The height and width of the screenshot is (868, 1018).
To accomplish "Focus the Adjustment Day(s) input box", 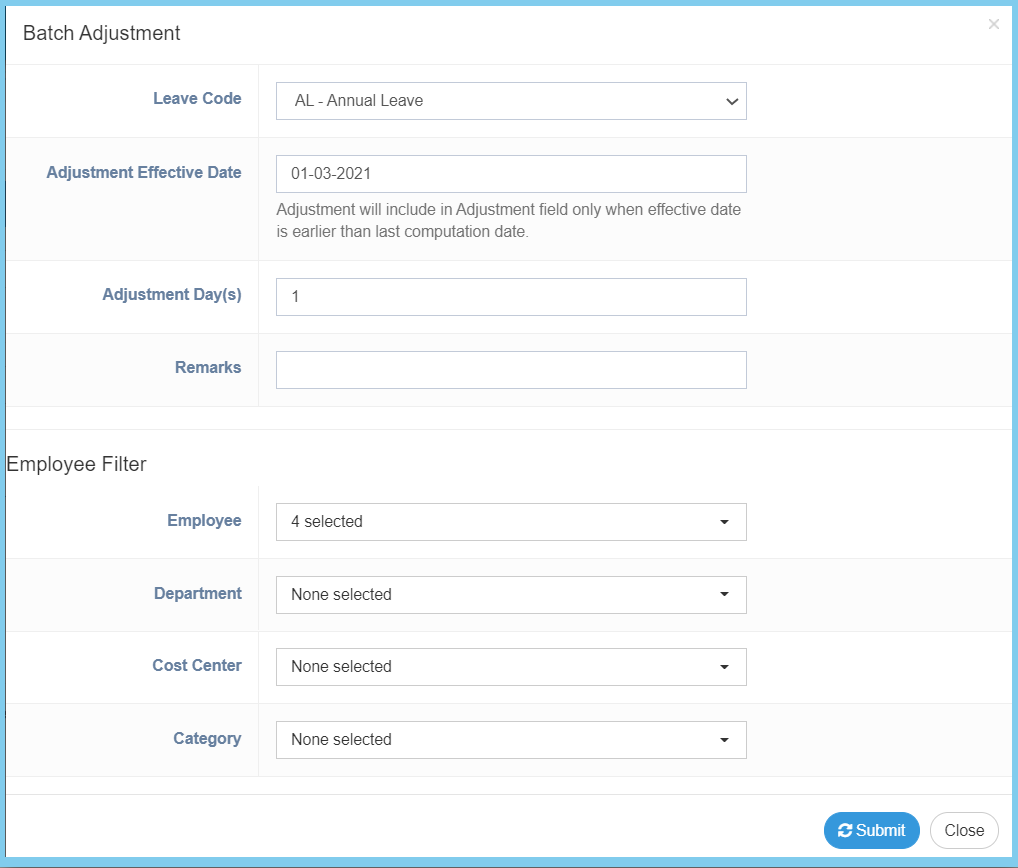I will click(x=511, y=297).
